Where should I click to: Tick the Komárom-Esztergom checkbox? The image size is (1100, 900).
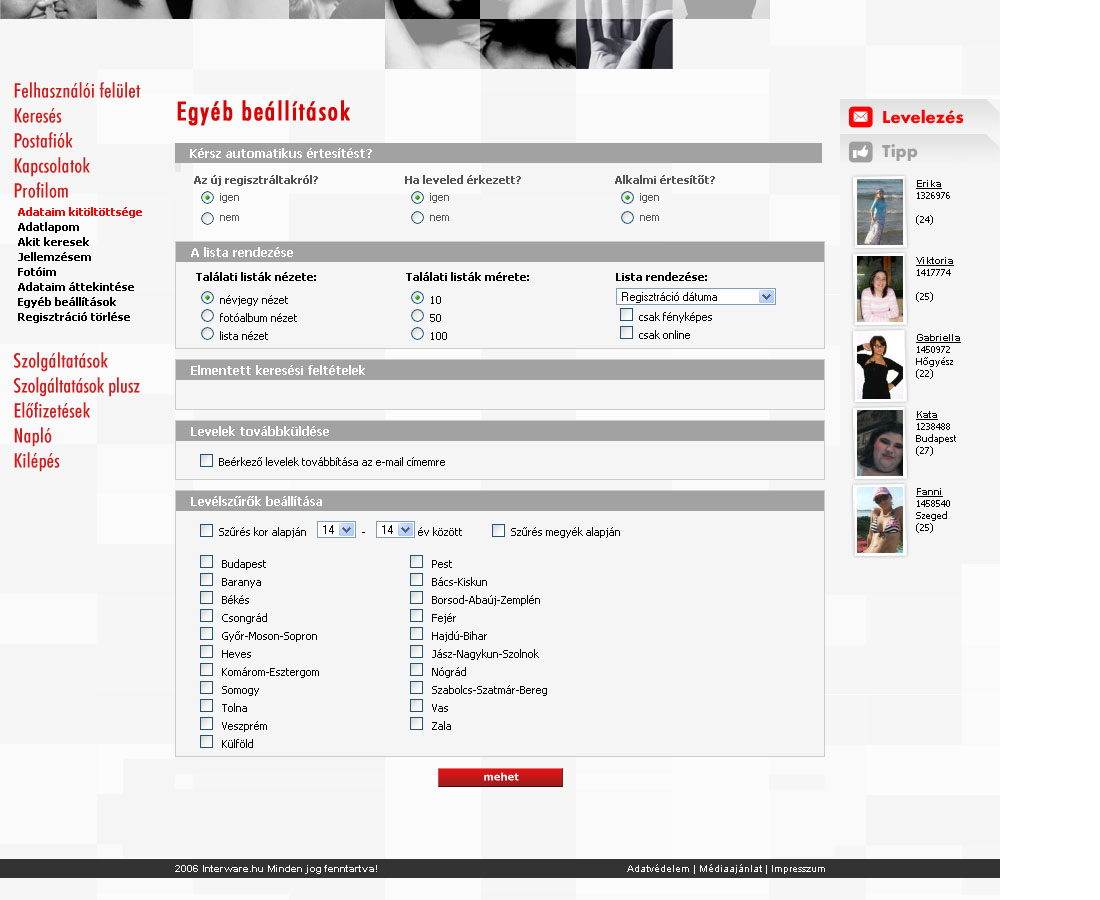206,670
